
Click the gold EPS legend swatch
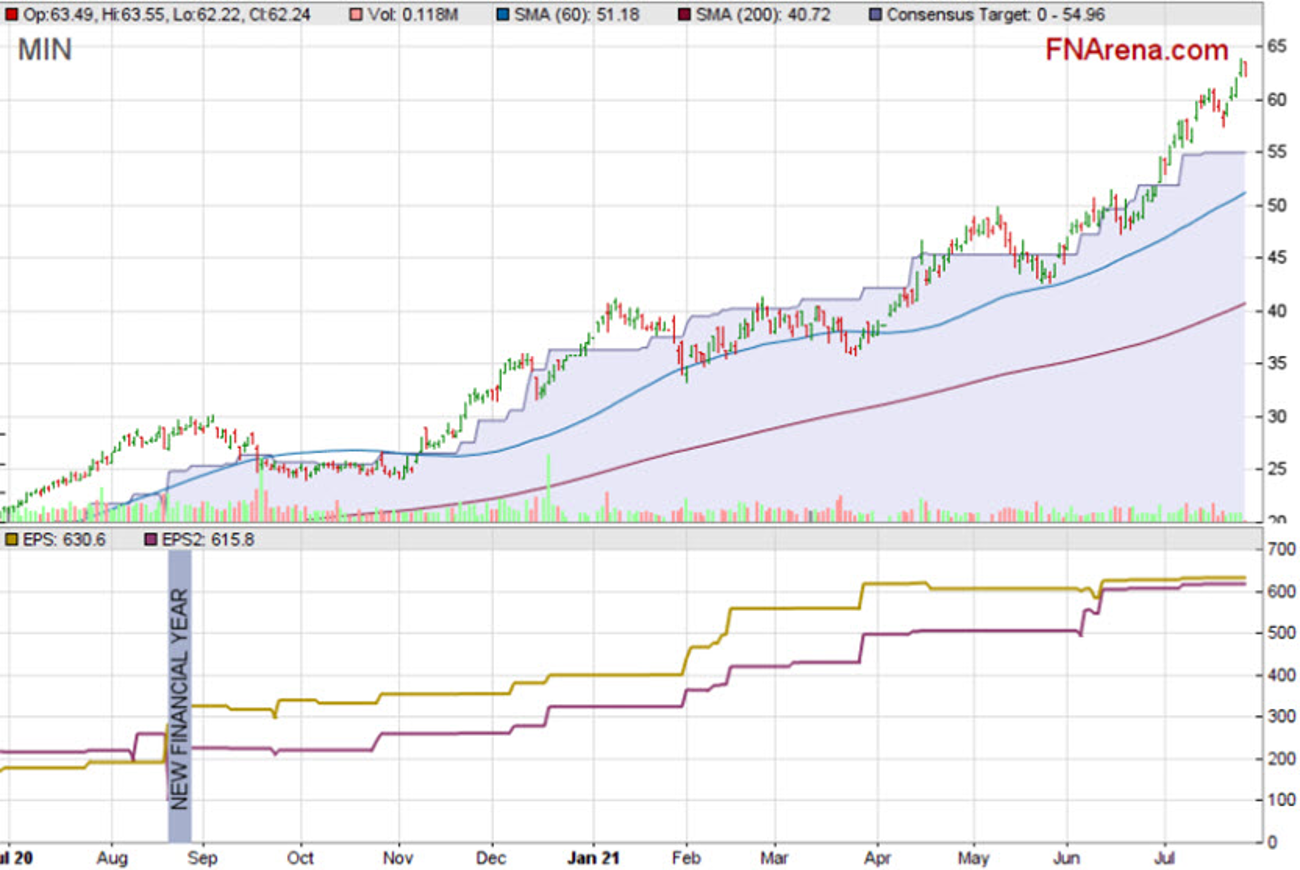(12, 539)
